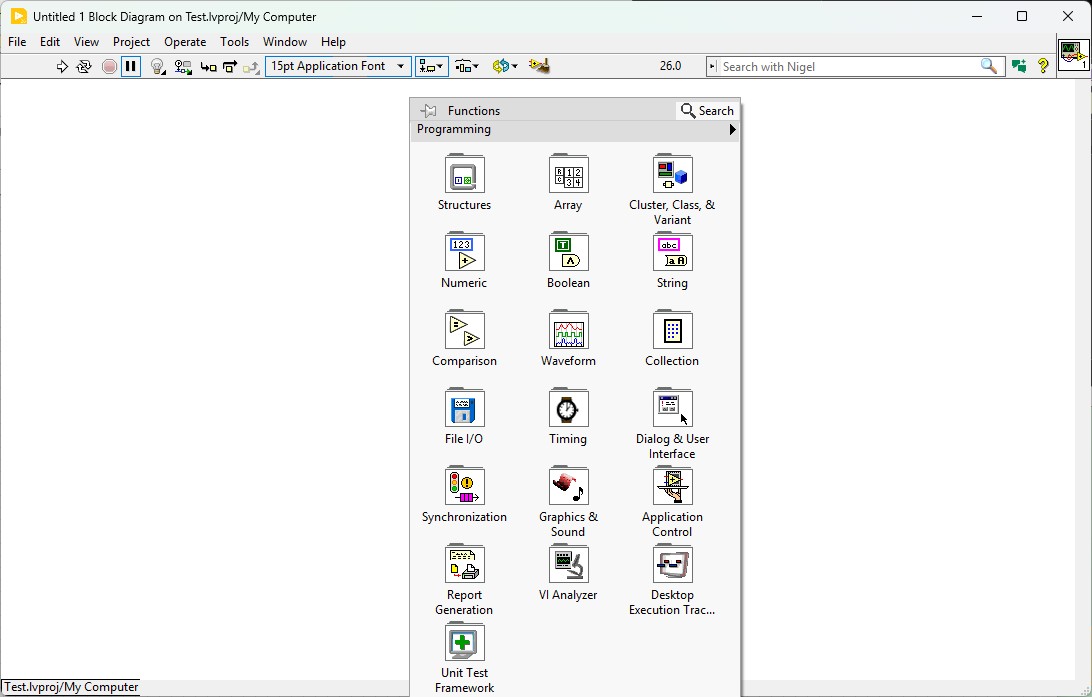Click the VI icon at top right

[1073, 55]
